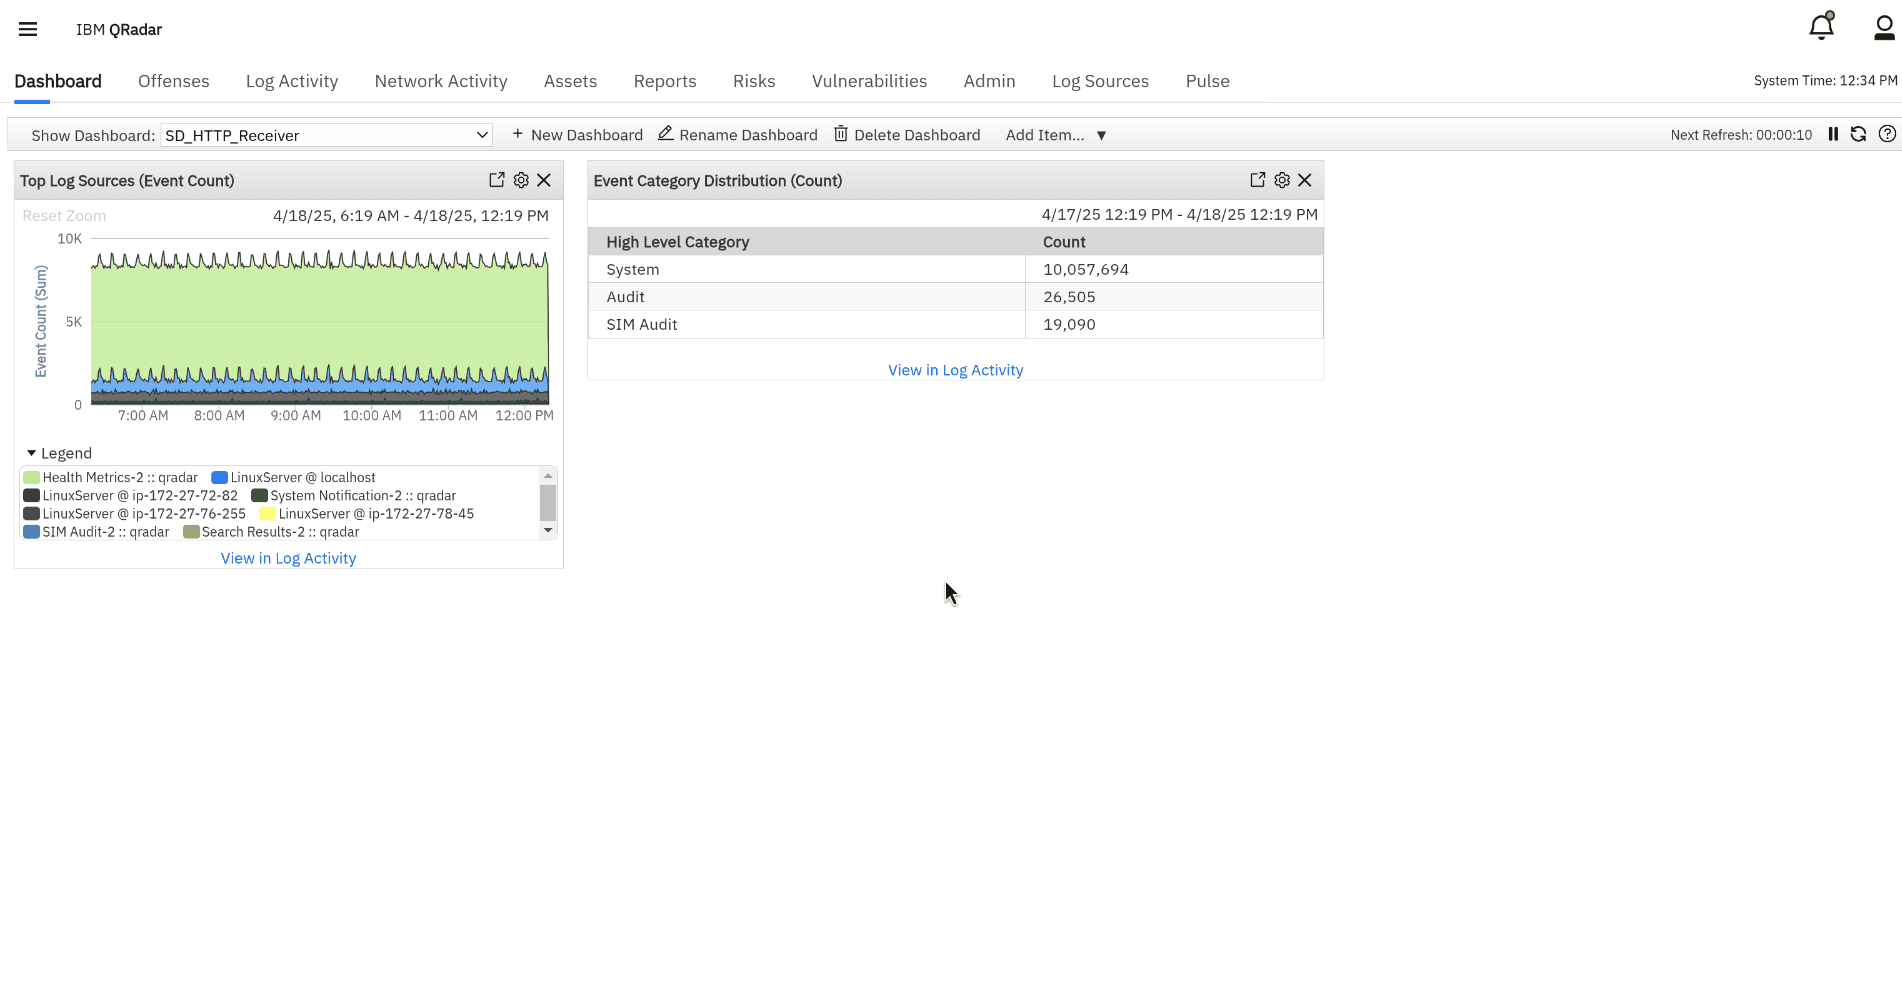The width and height of the screenshot is (1902, 998).
Task: Click the LinuxServer @ localhost legend swatch
Action: pos(219,478)
